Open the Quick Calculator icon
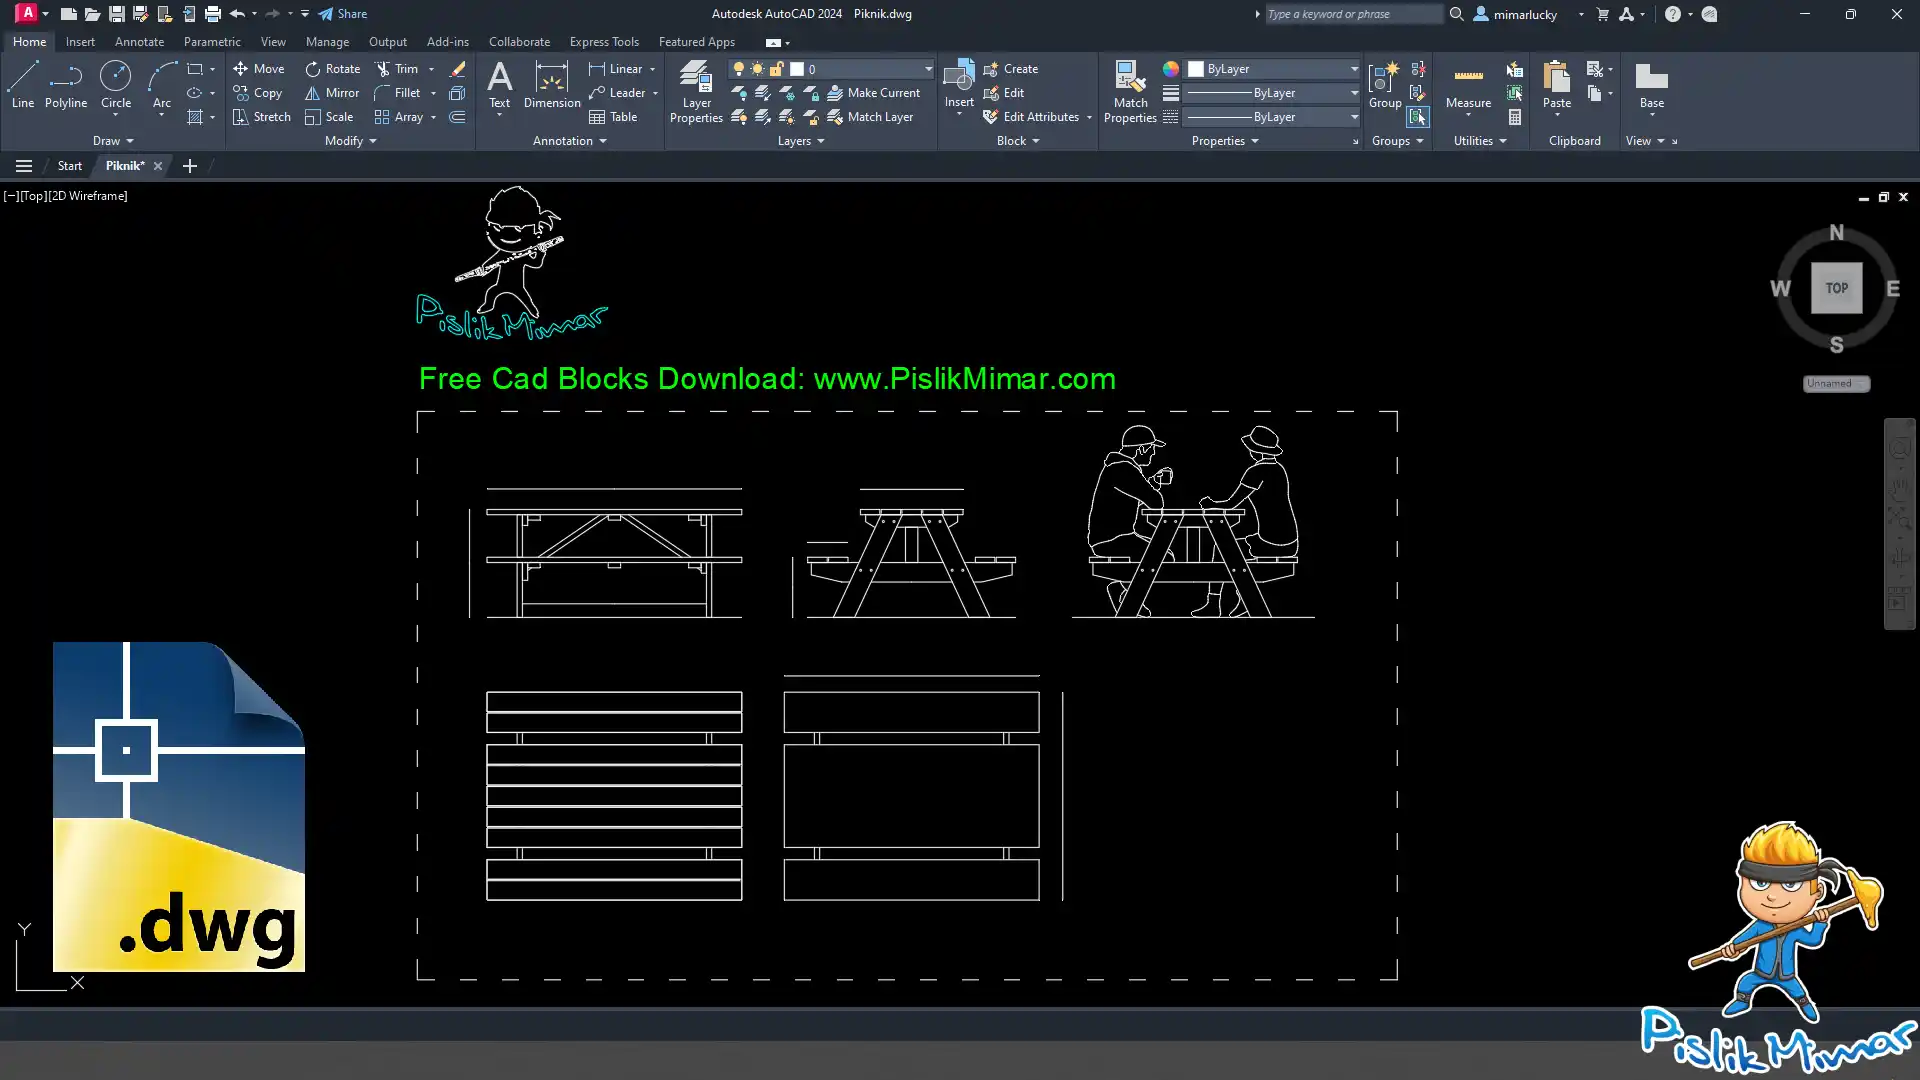 click(1515, 117)
